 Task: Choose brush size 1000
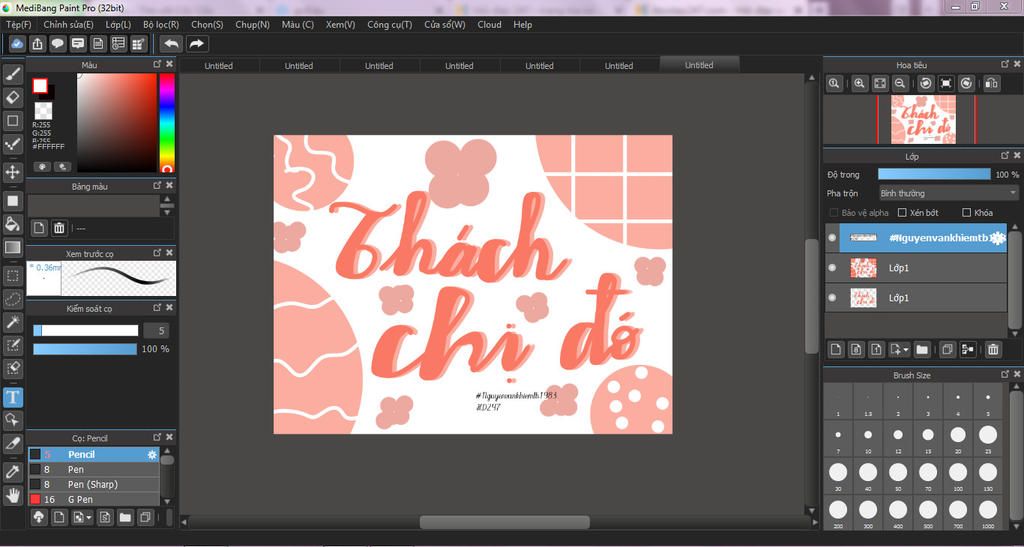[x=988, y=513]
